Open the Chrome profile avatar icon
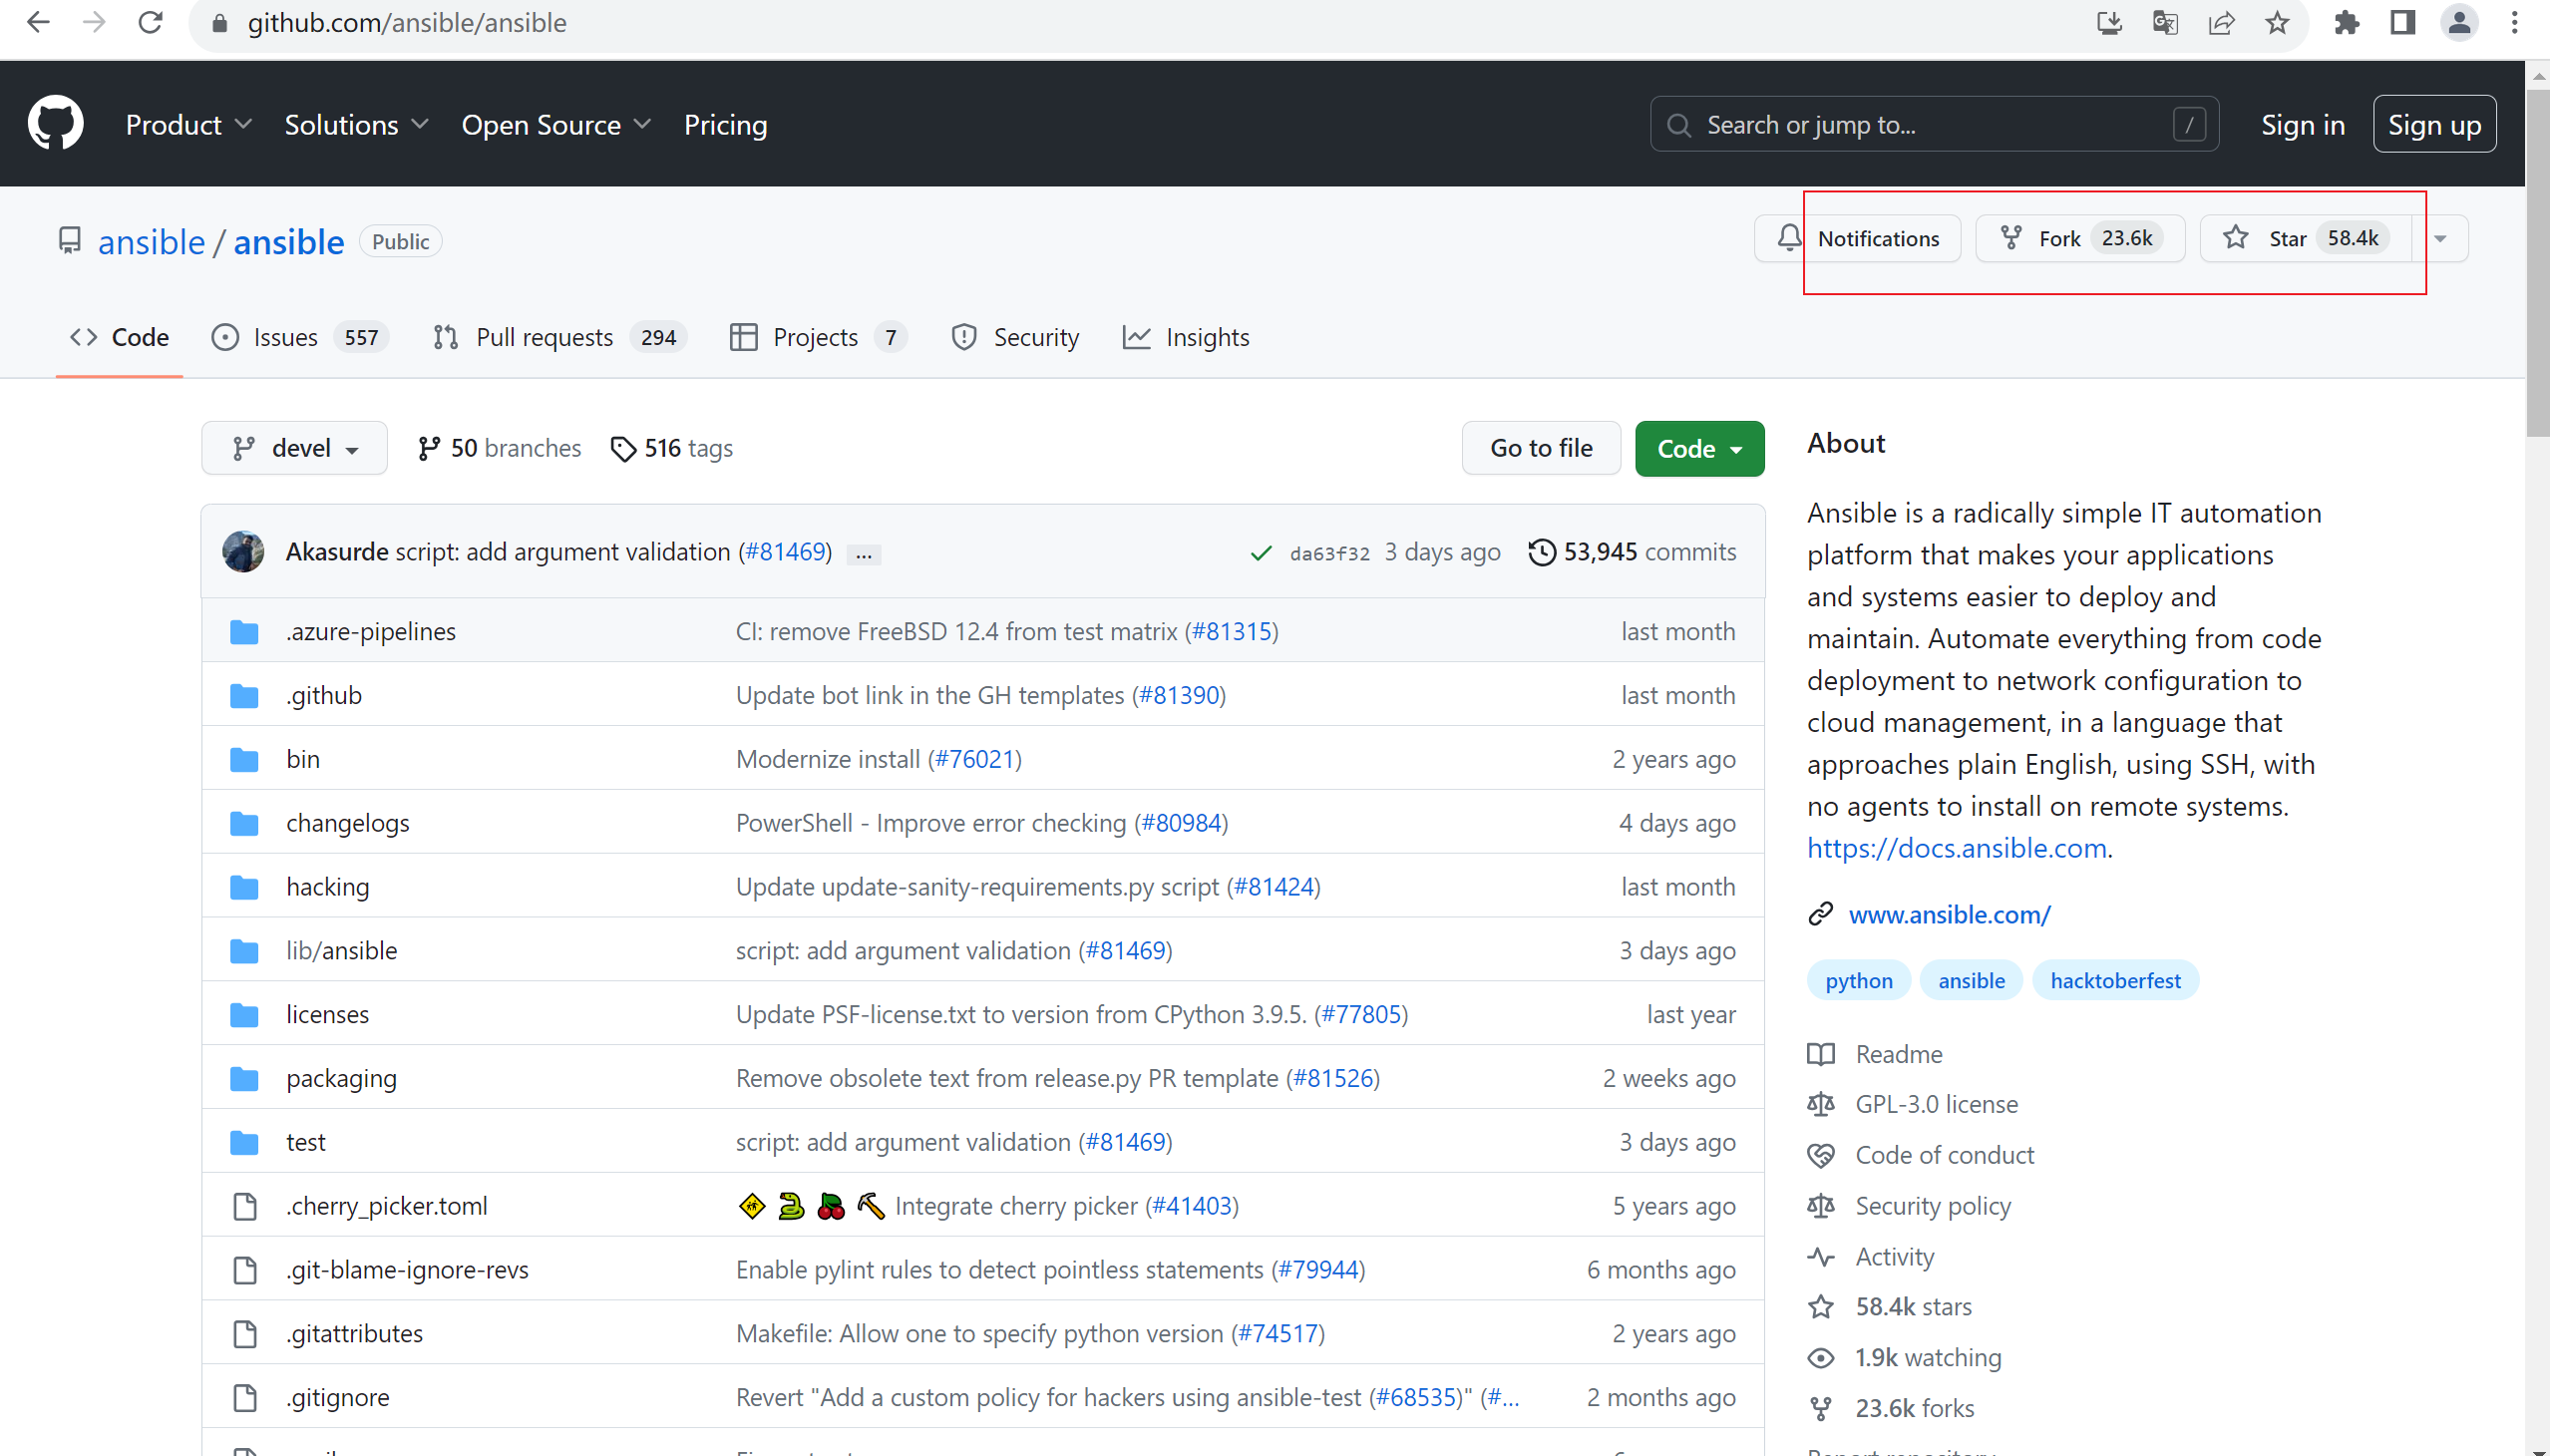The width and height of the screenshot is (2550, 1456). (x=2459, y=23)
